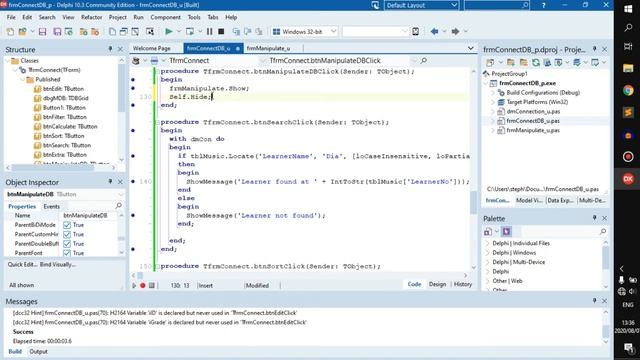Image resolution: width=640 pixels, height=360 pixels.
Task: Pin the Messages panel
Action: [x=594, y=300]
